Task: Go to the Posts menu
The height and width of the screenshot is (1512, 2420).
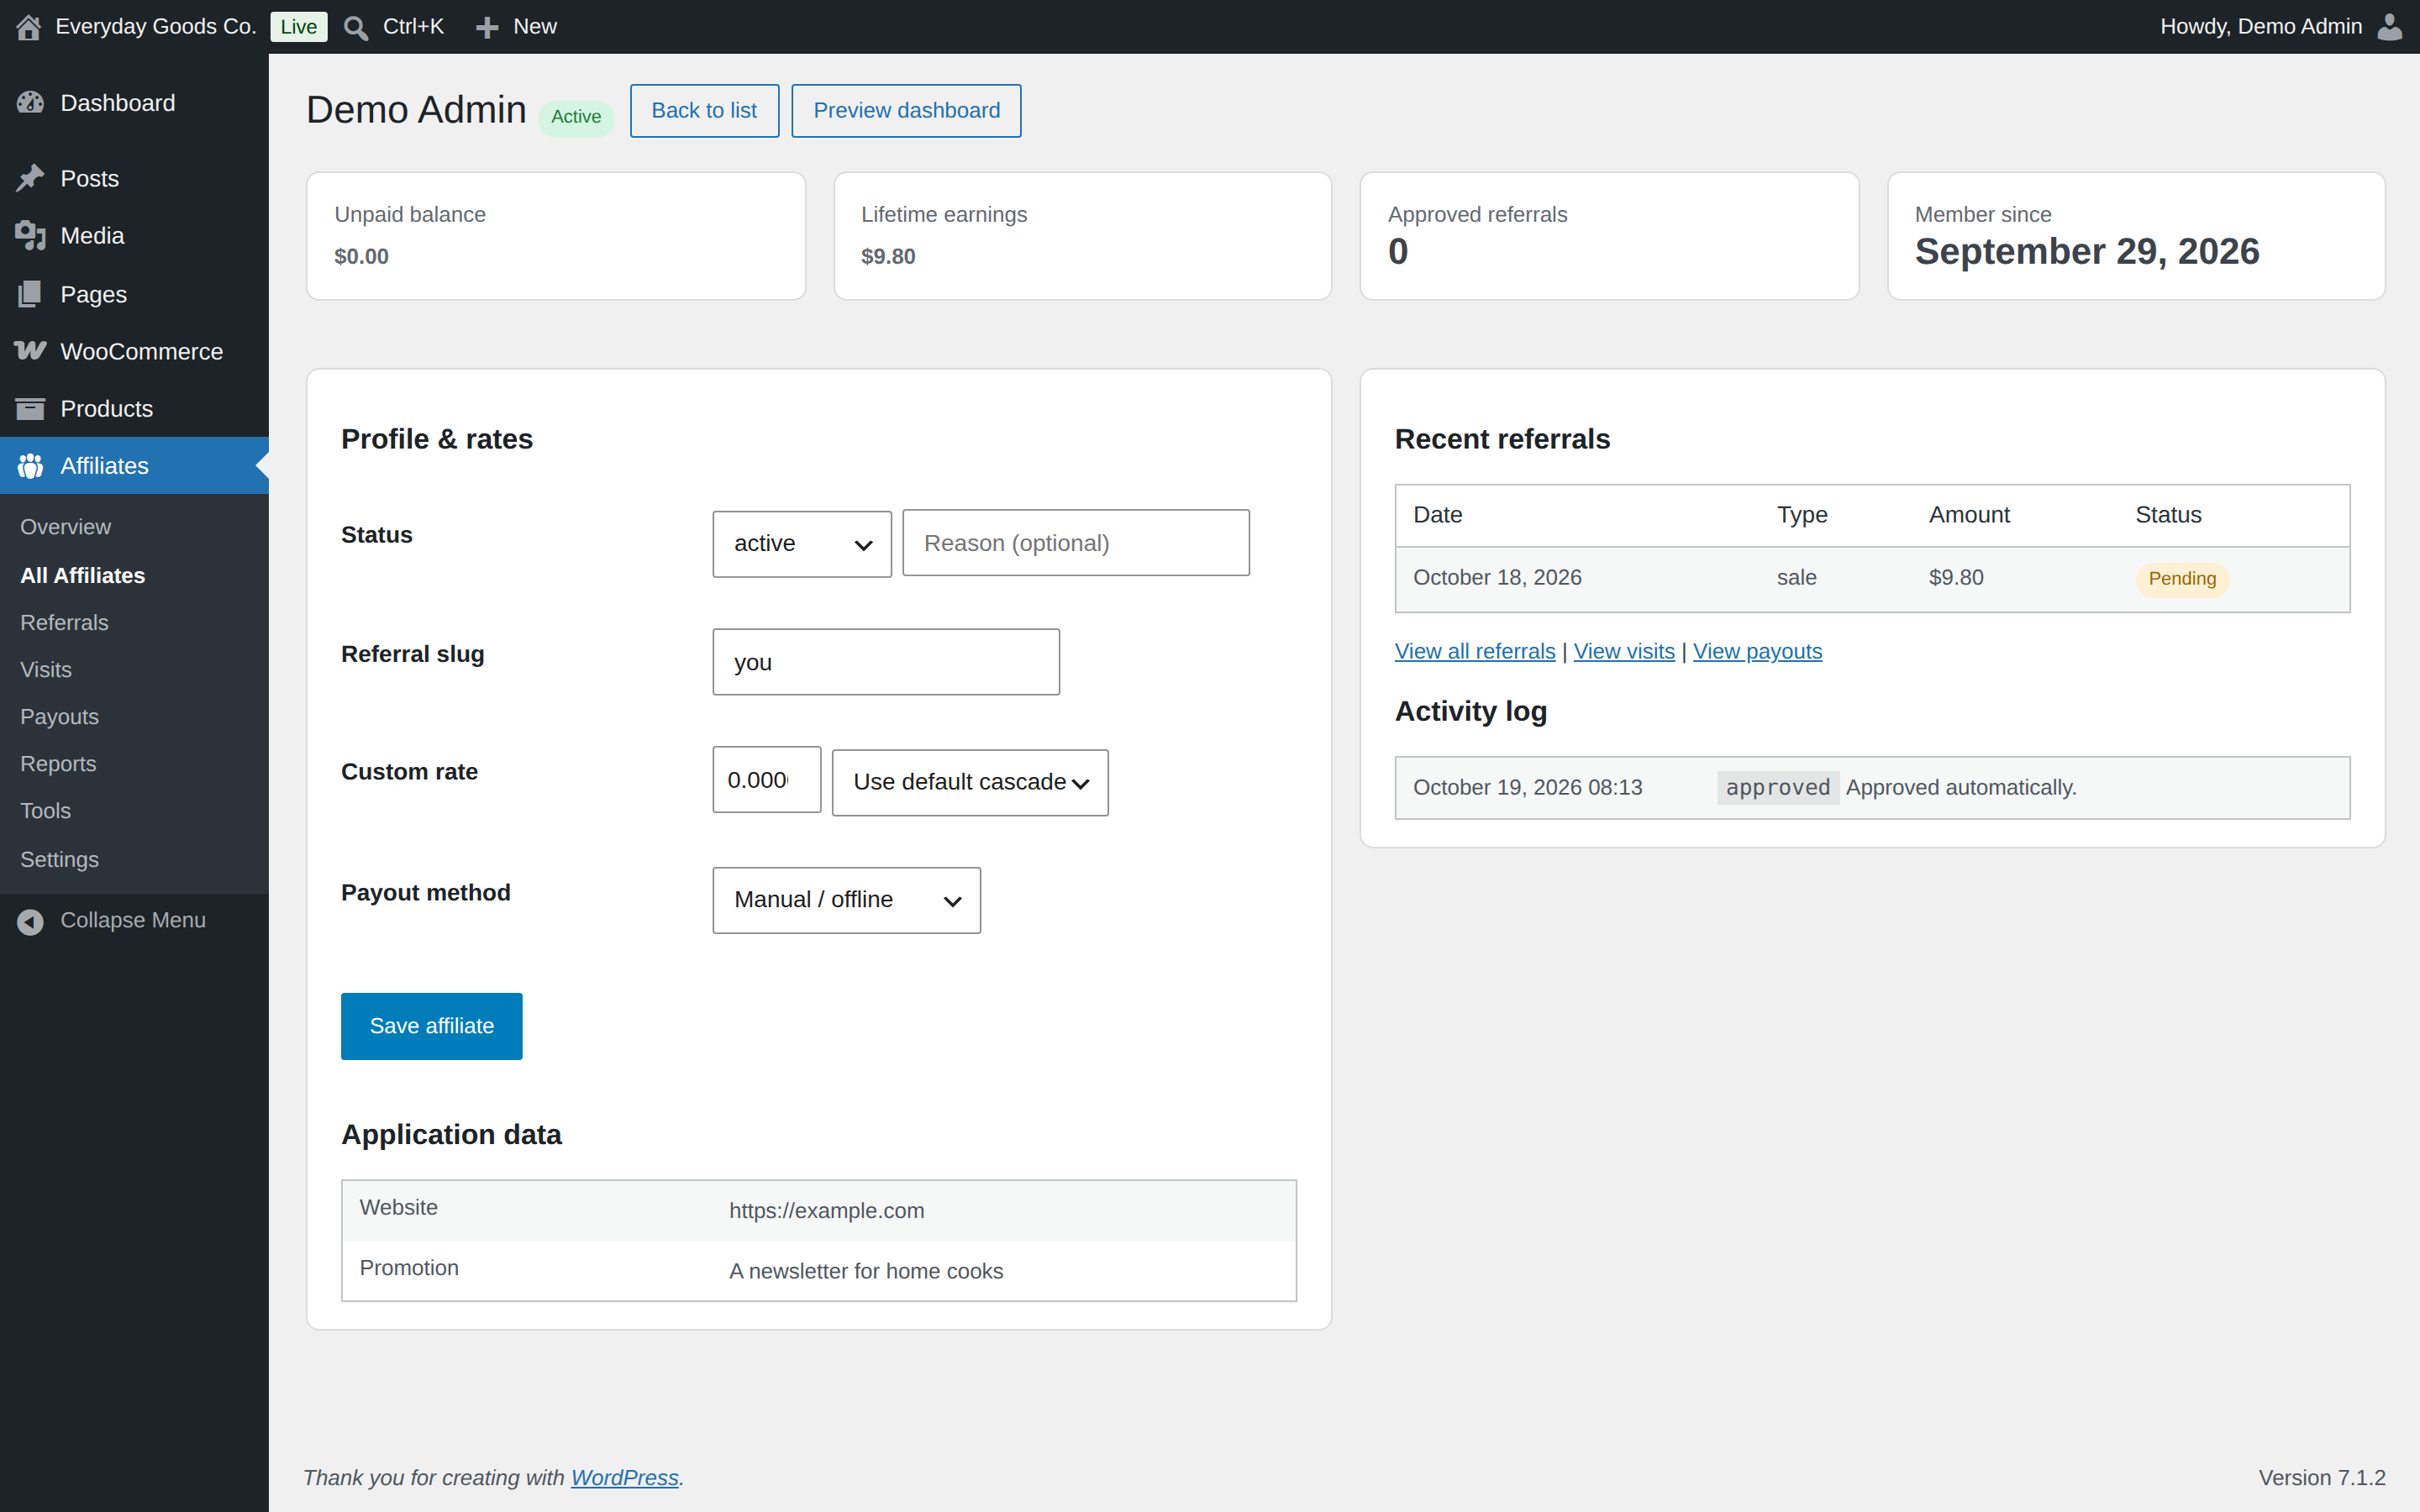Action: tap(134, 179)
